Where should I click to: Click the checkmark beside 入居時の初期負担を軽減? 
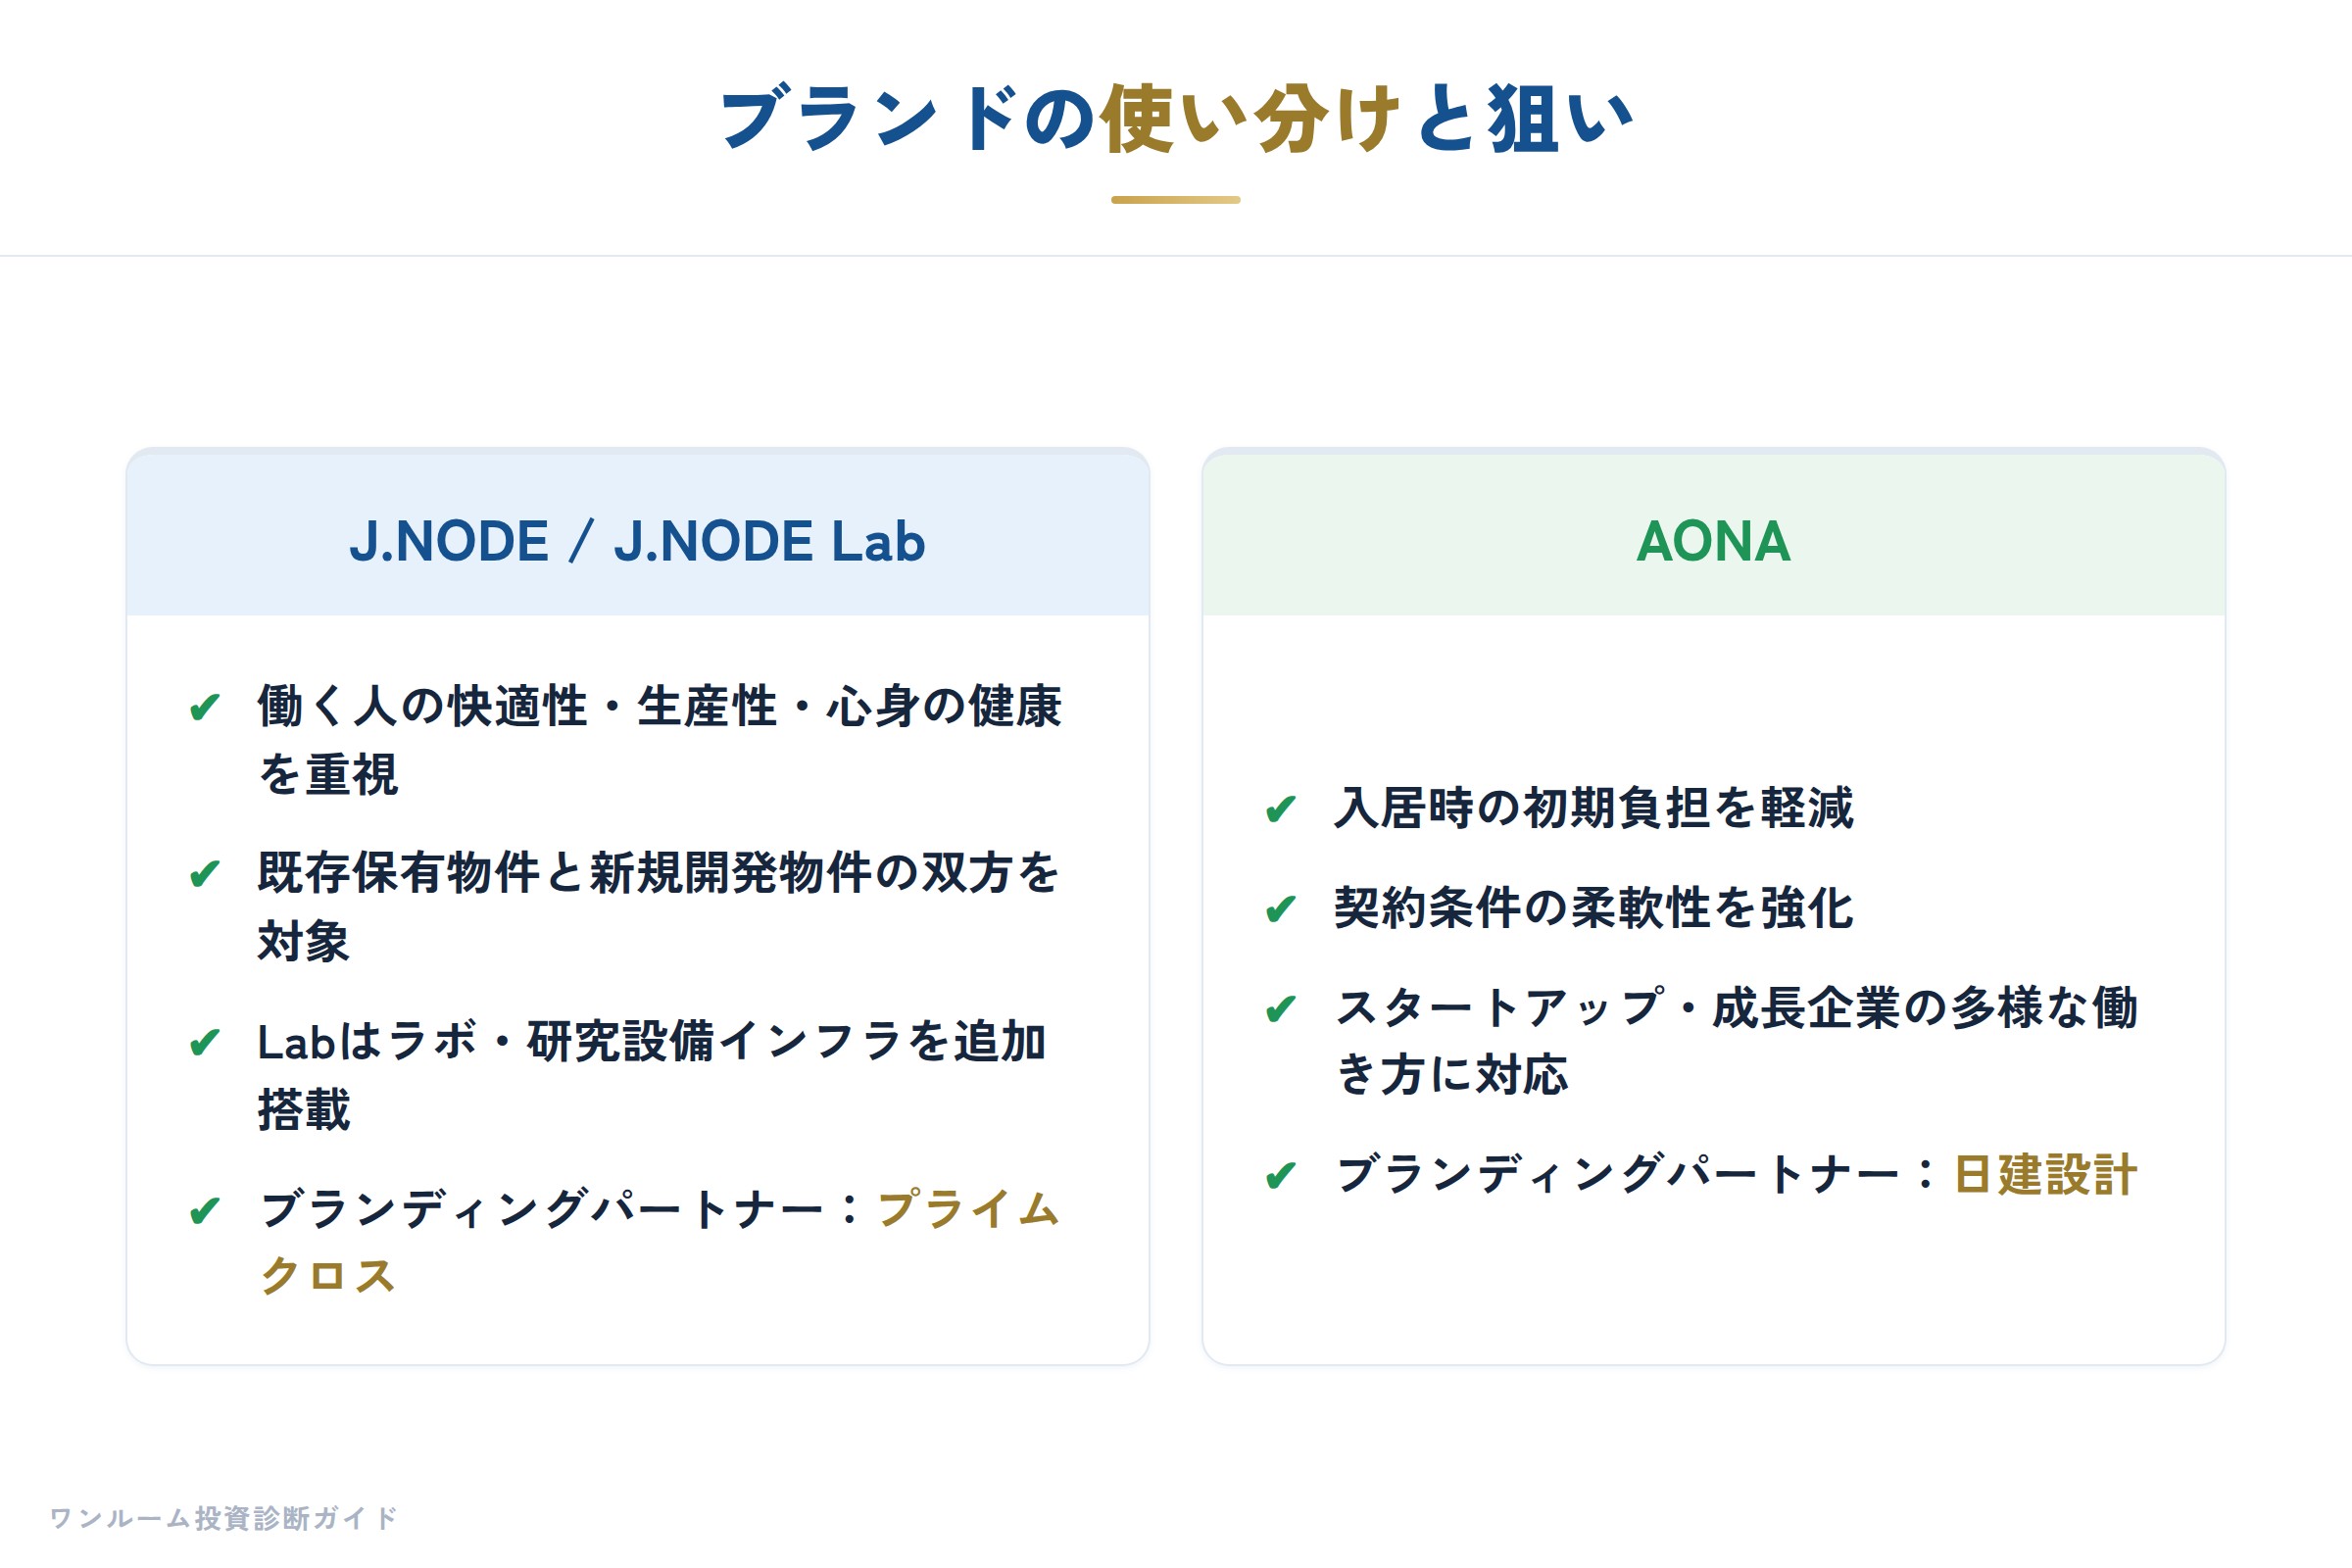[1281, 809]
